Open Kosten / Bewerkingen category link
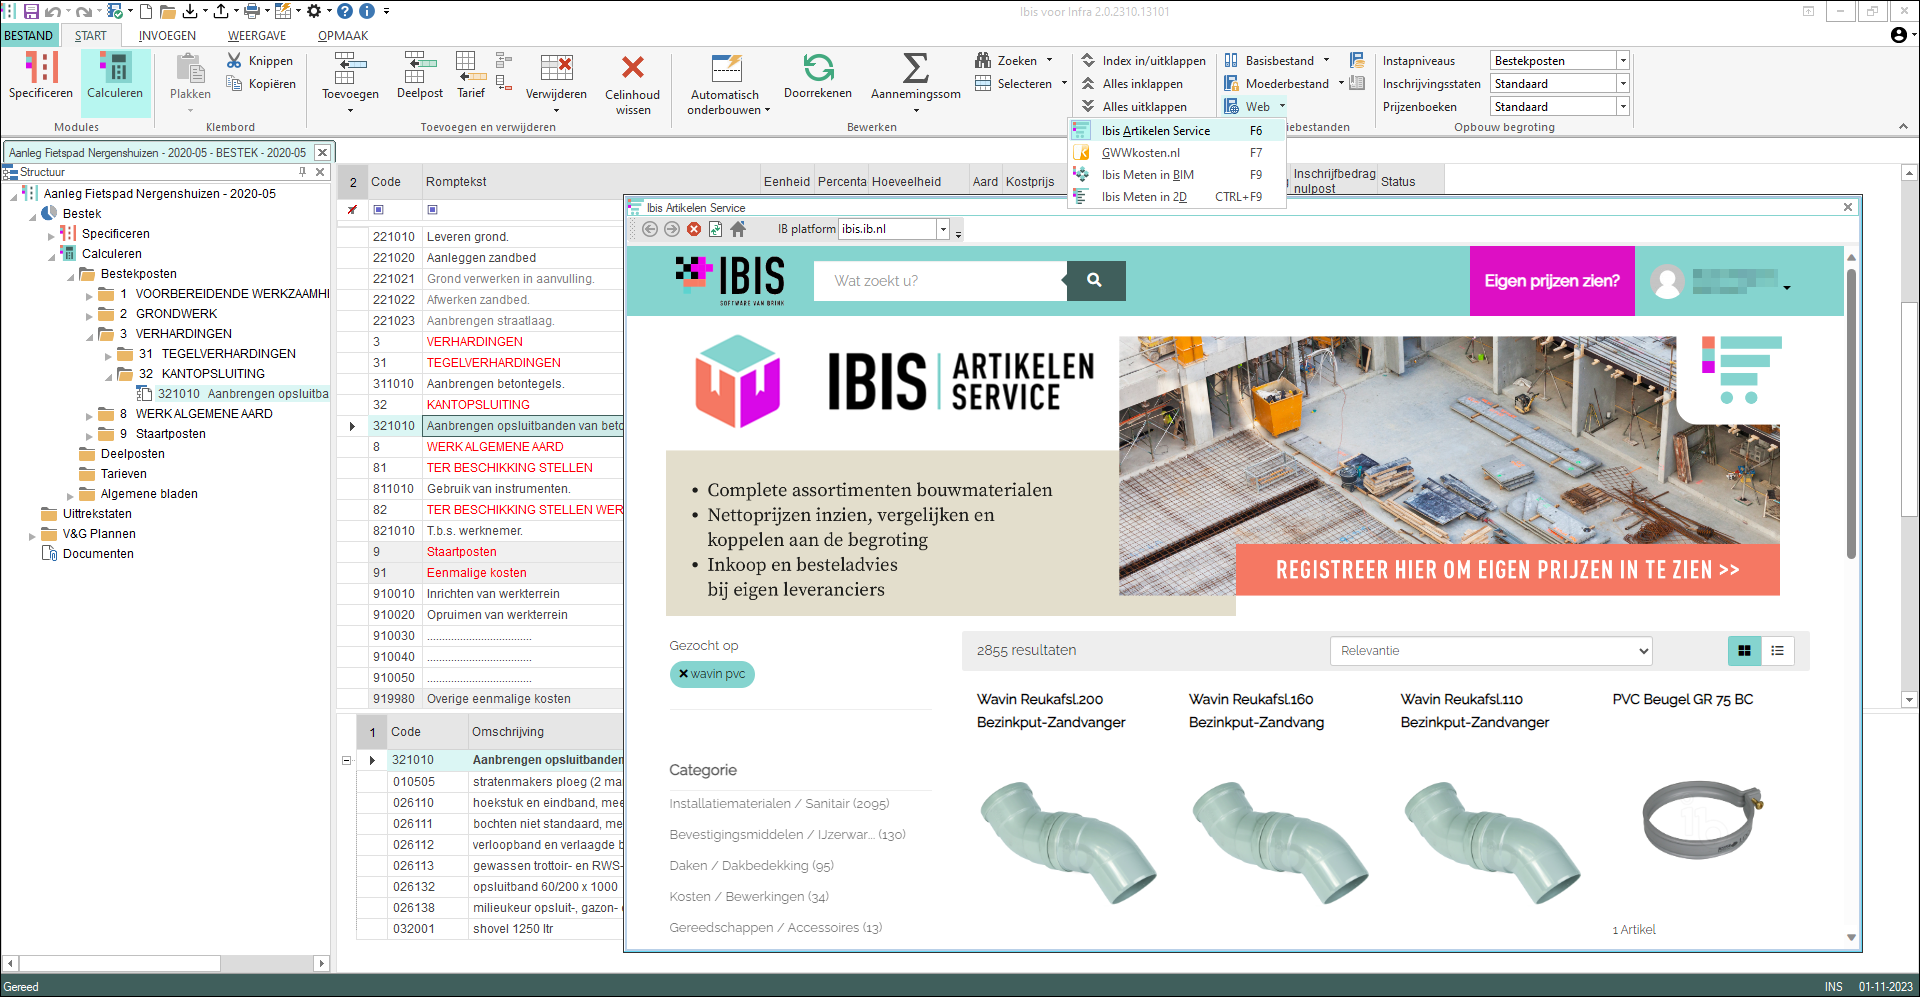This screenshot has width=1920, height=997. (749, 897)
